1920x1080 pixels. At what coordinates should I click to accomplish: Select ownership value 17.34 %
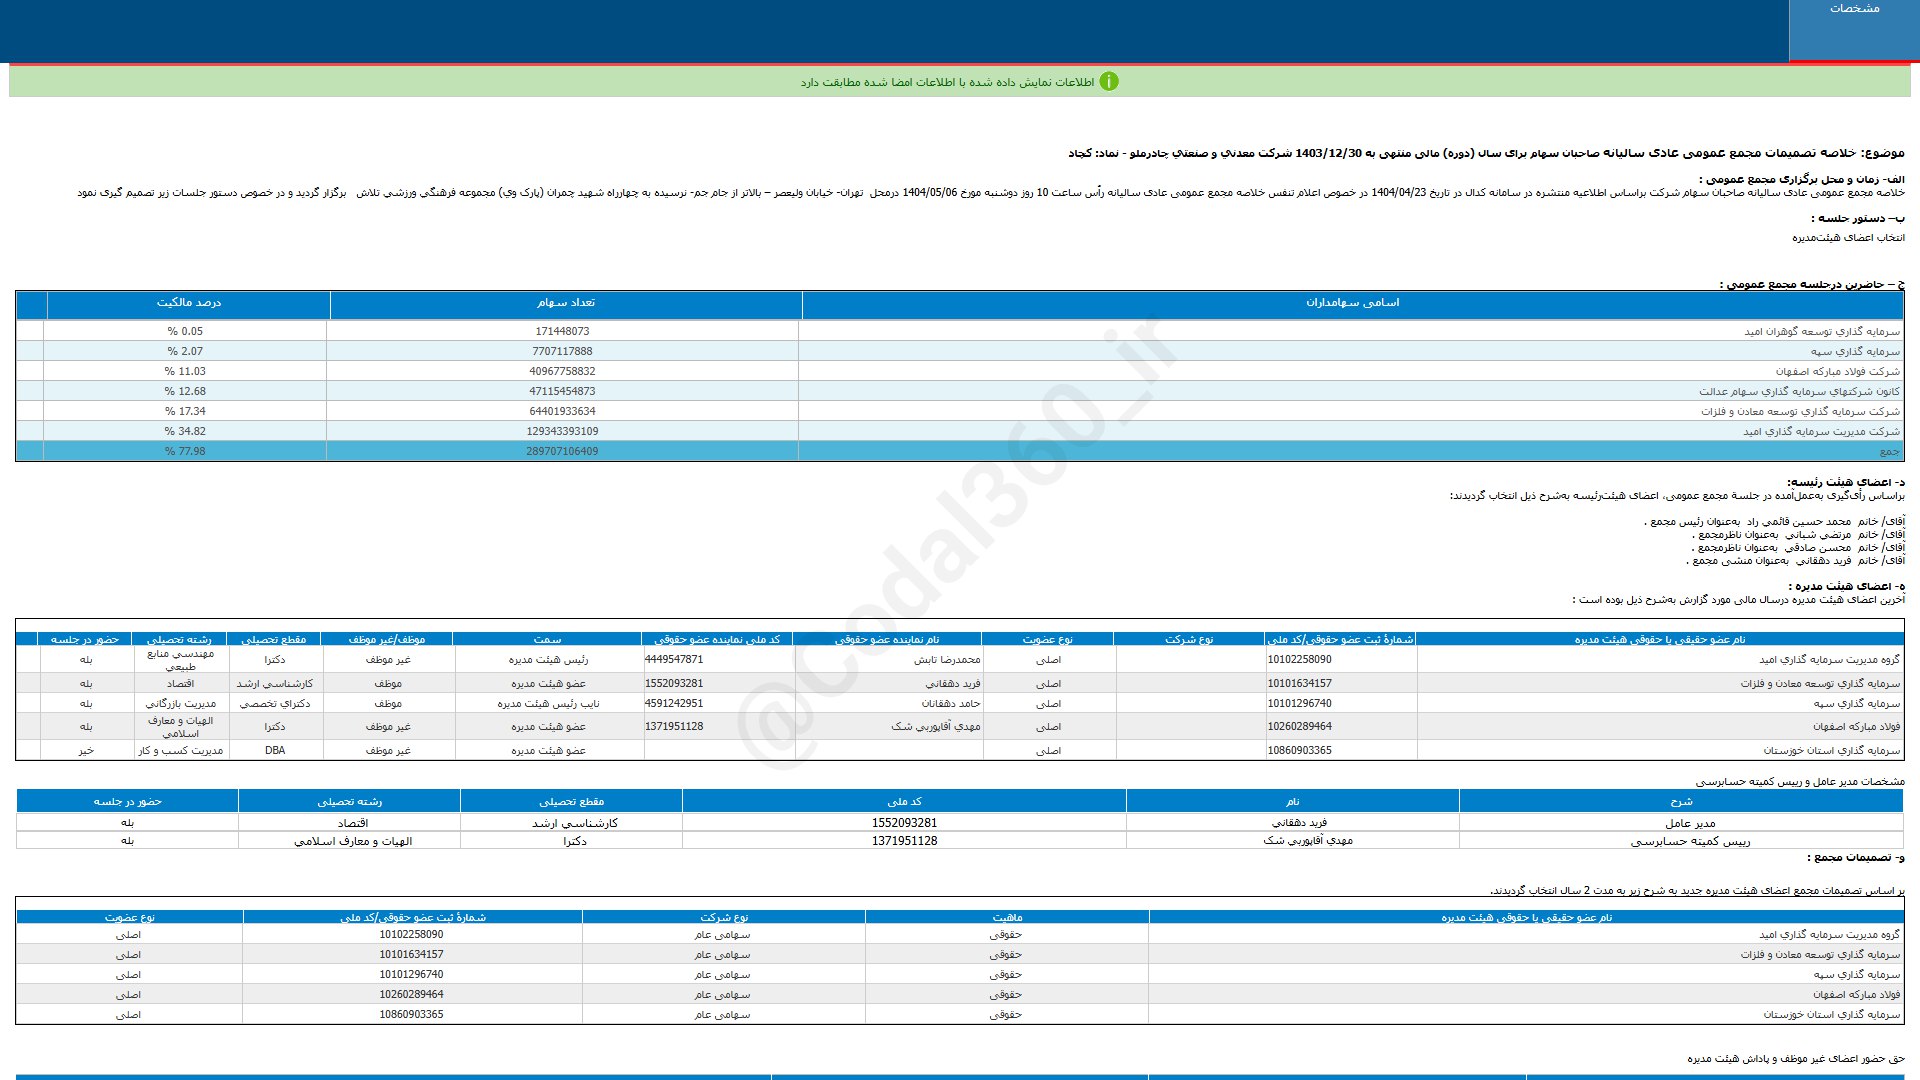[x=185, y=412]
